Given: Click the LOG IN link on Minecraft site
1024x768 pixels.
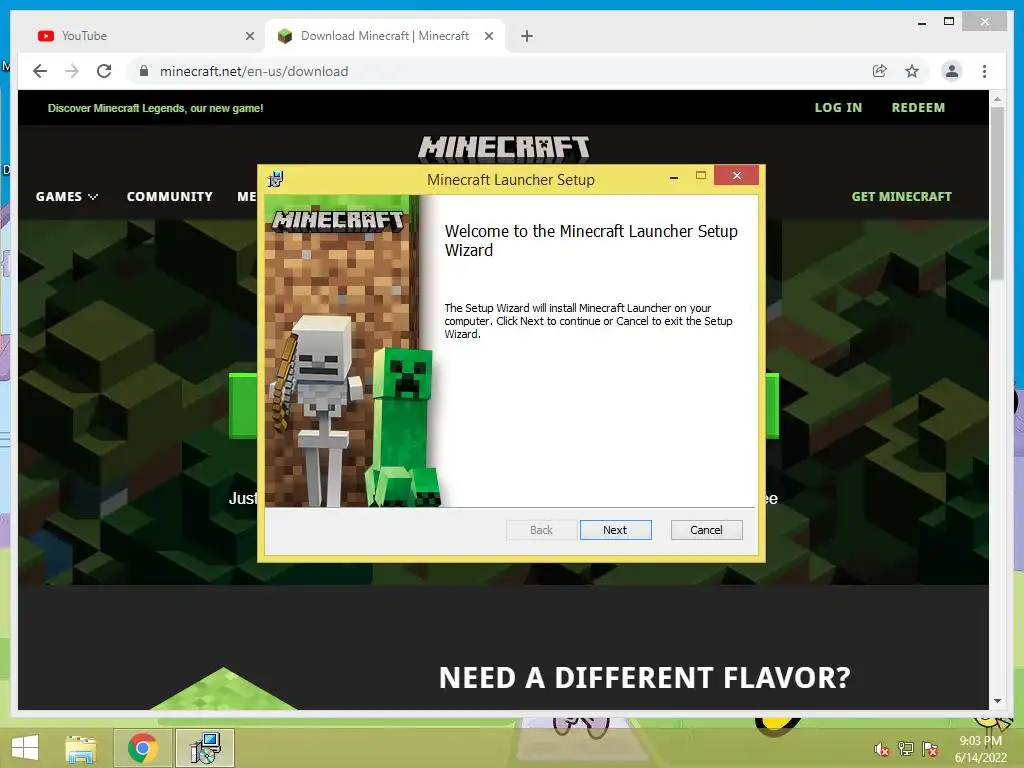Looking at the screenshot, I should click(x=838, y=108).
